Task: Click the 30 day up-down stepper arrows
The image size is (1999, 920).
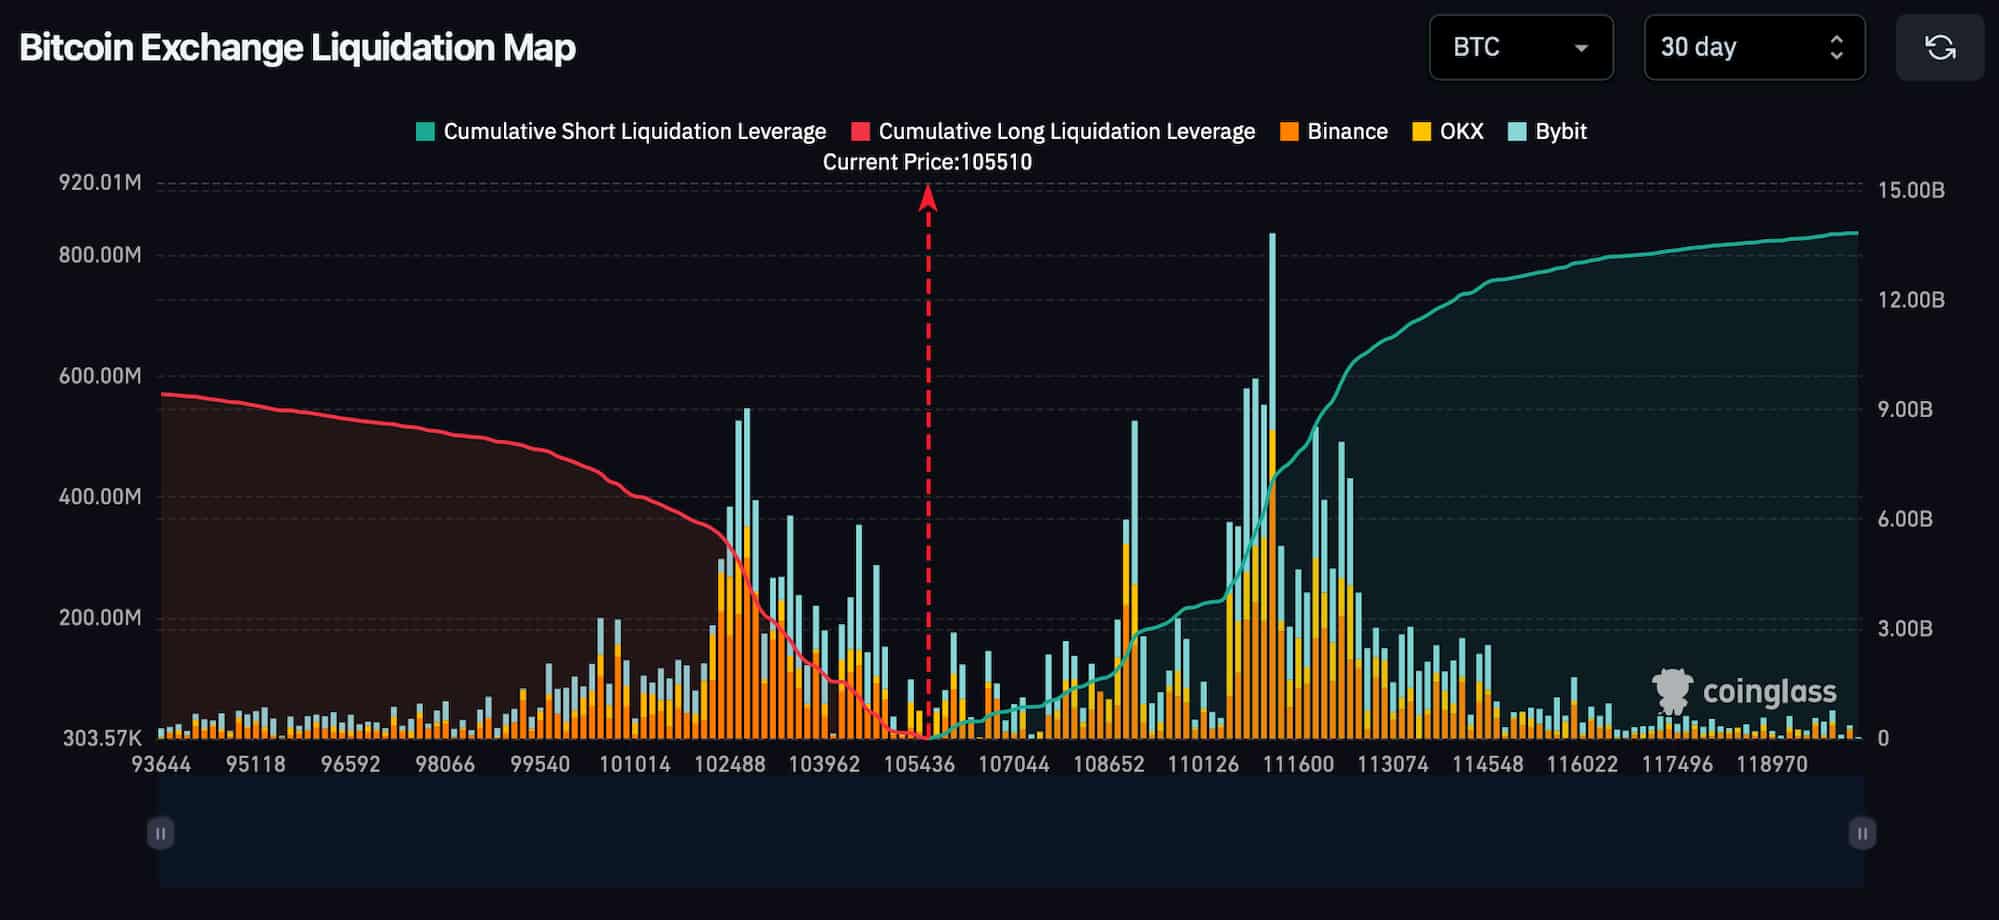Action: coord(1836,47)
